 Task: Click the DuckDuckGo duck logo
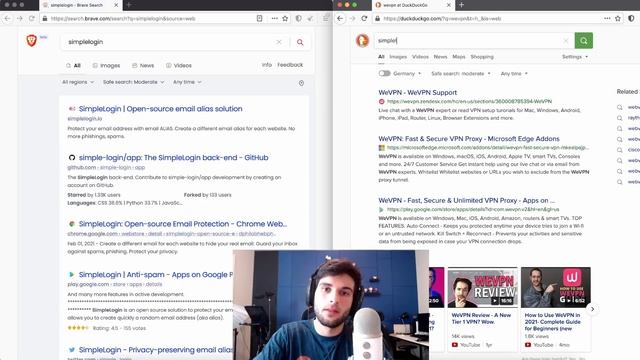[362, 40]
